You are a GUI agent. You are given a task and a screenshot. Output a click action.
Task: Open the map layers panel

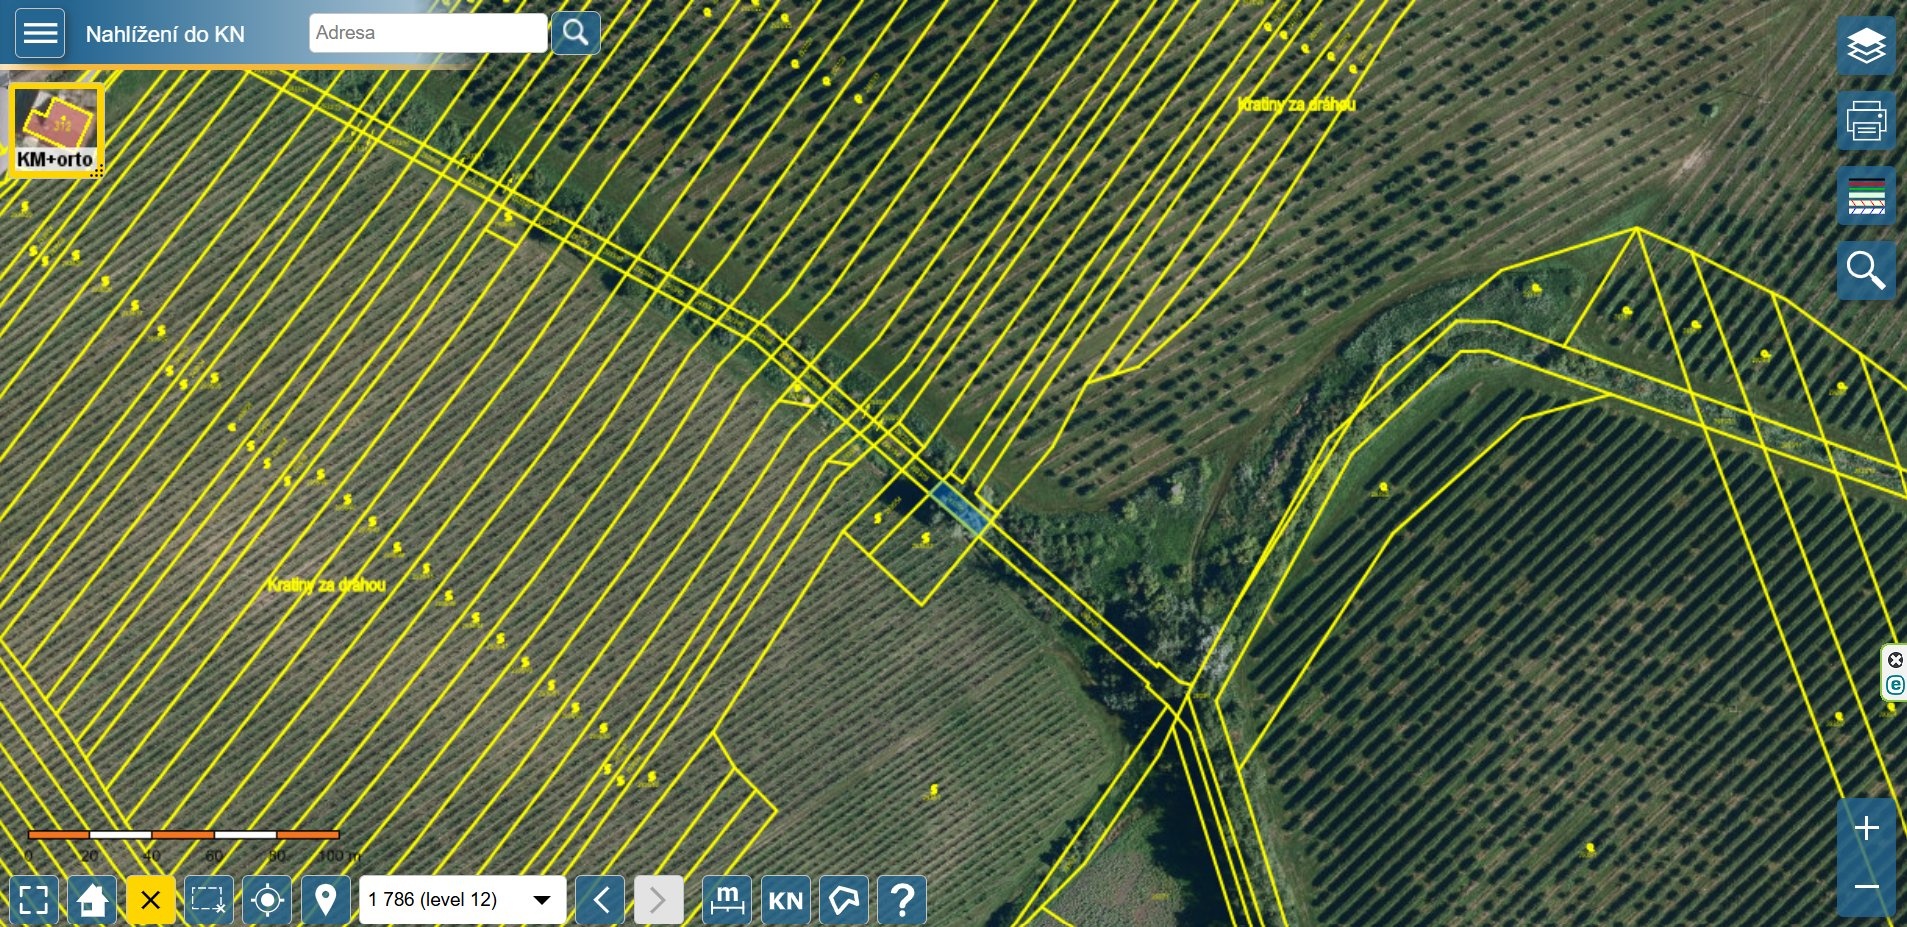click(x=1866, y=46)
